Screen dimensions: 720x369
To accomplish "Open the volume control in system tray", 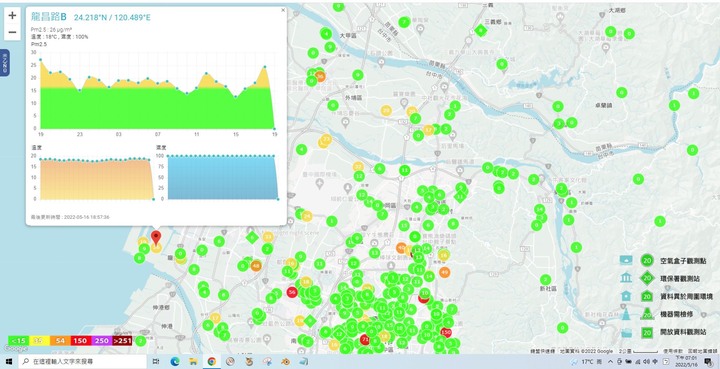I will [x=647, y=362].
